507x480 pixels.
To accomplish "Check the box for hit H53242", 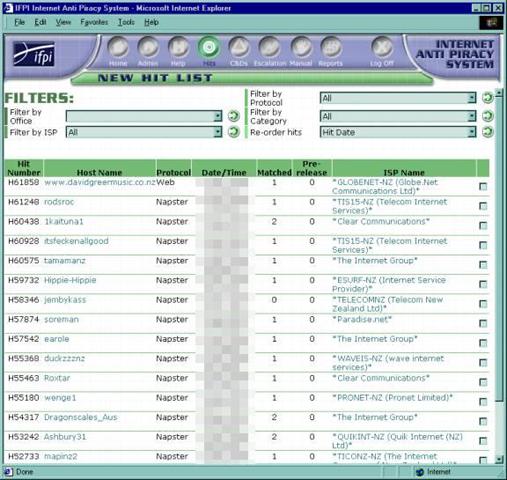I will (x=483, y=441).
